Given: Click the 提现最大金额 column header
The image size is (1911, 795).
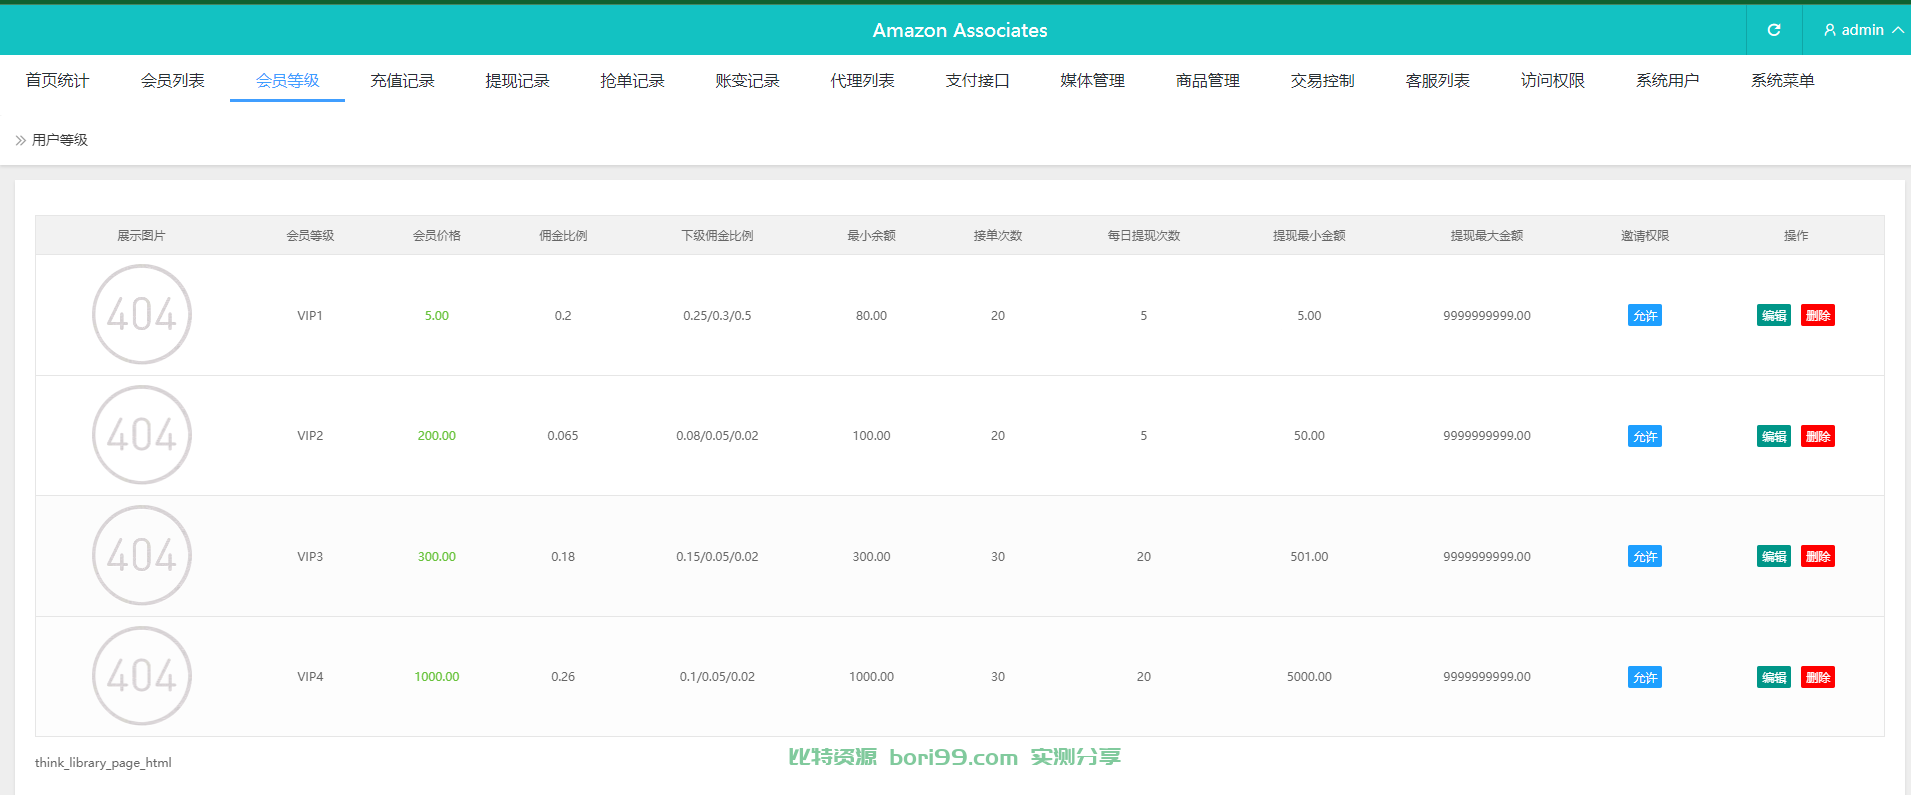Looking at the screenshot, I should [x=1487, y=236].
